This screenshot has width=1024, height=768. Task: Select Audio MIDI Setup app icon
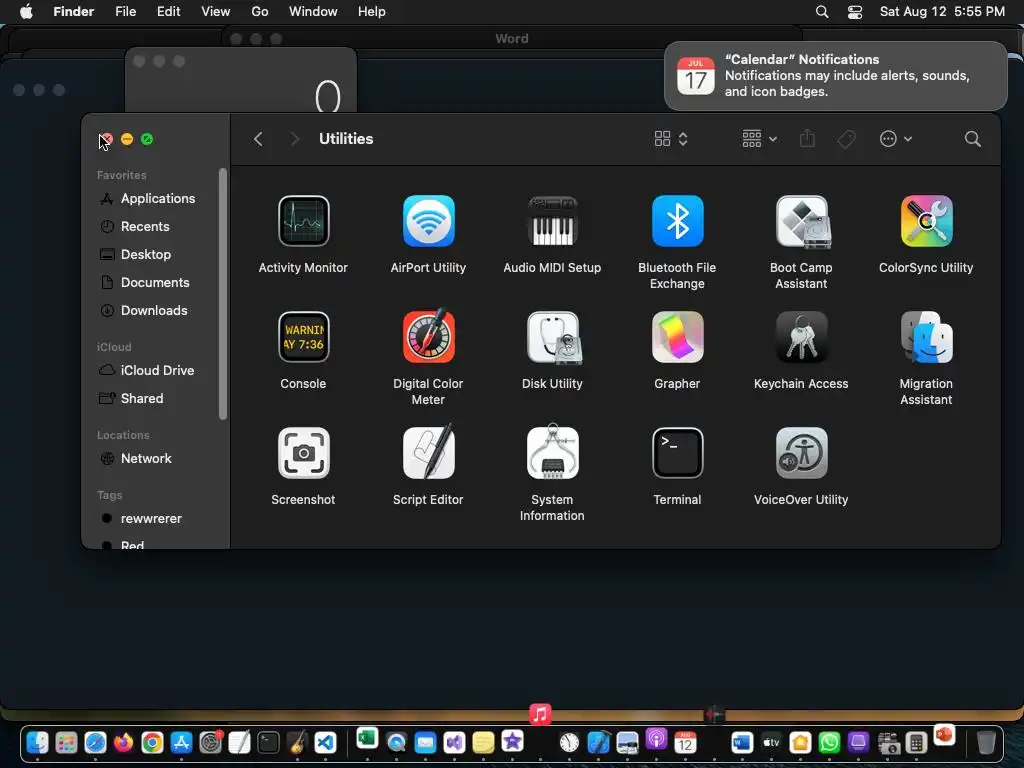(x=552, y=221)
